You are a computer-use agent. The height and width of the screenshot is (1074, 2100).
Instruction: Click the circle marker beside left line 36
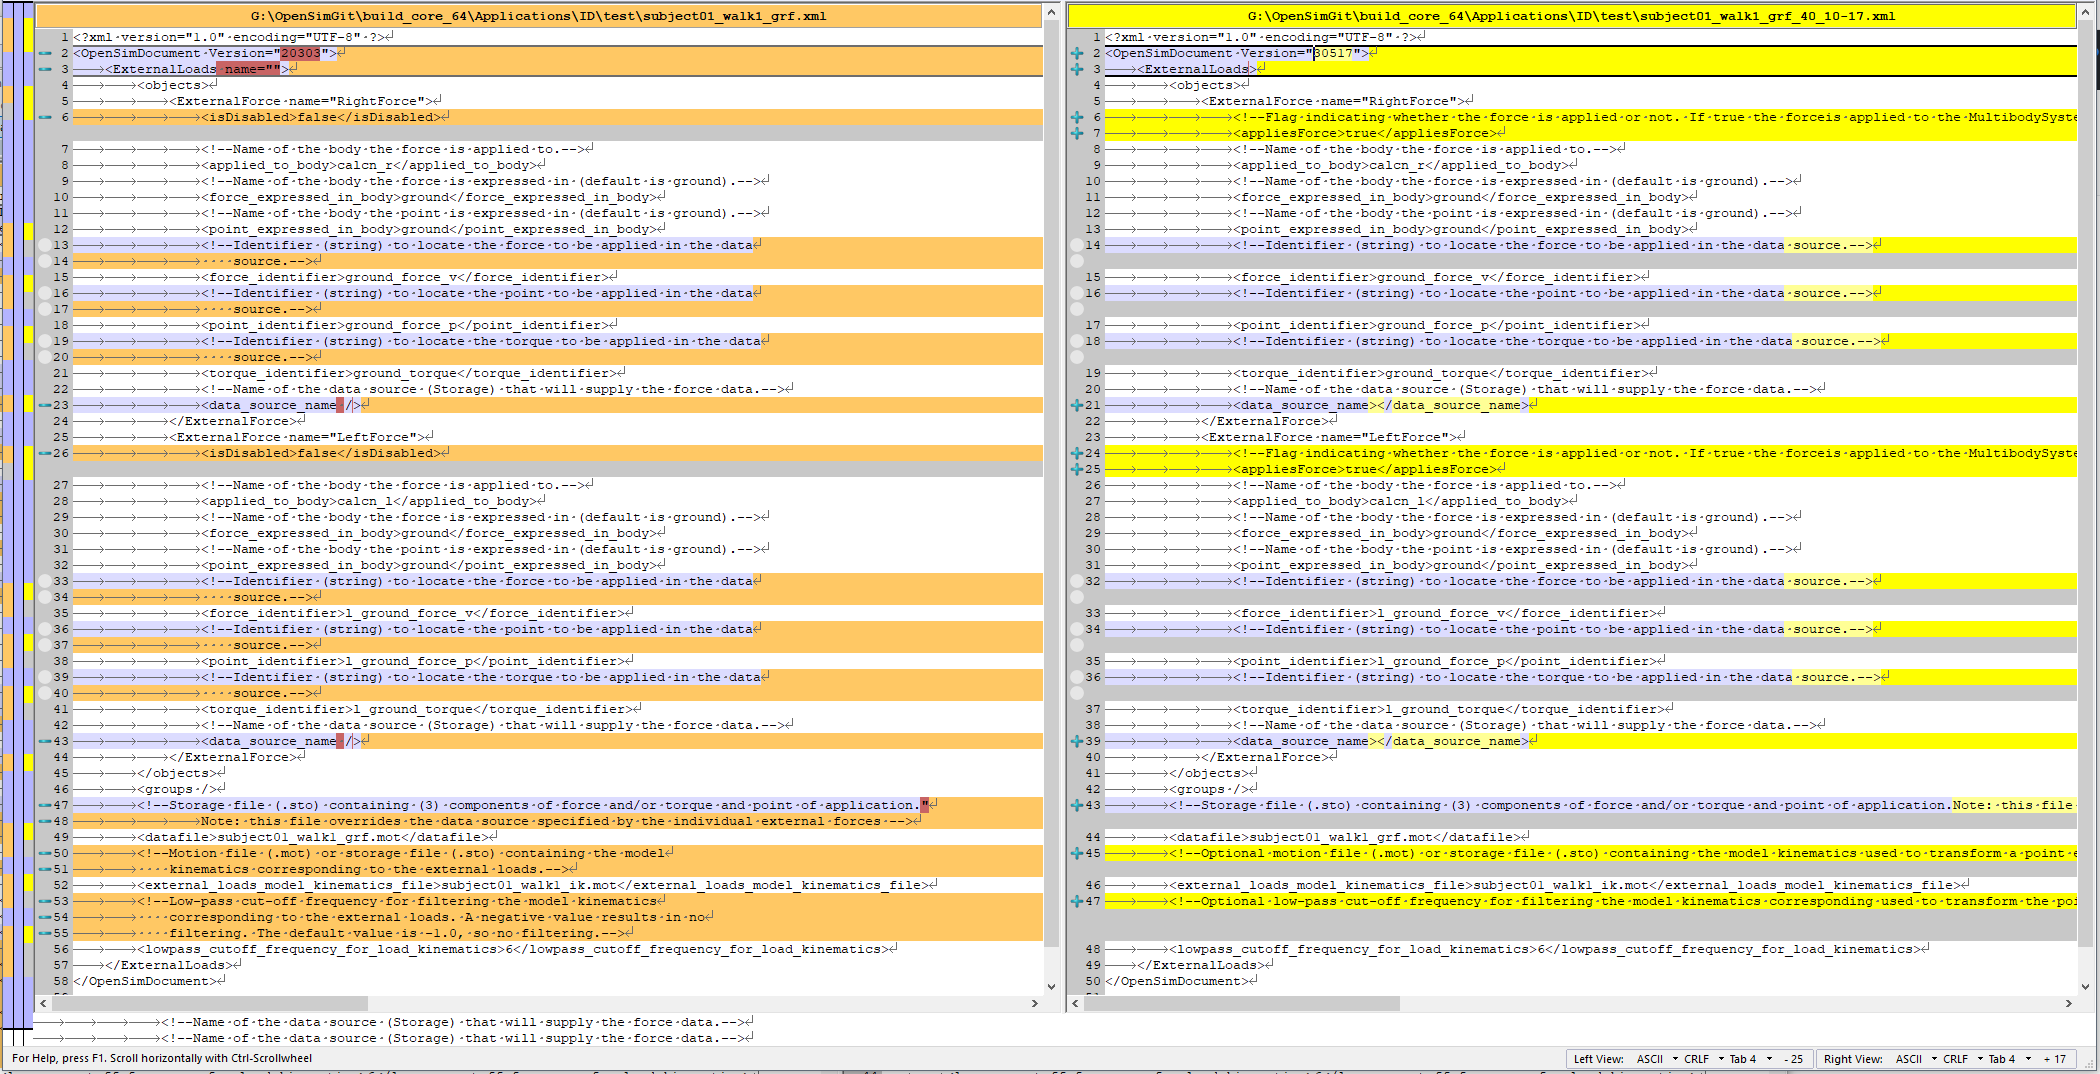(x=45, y=629)
